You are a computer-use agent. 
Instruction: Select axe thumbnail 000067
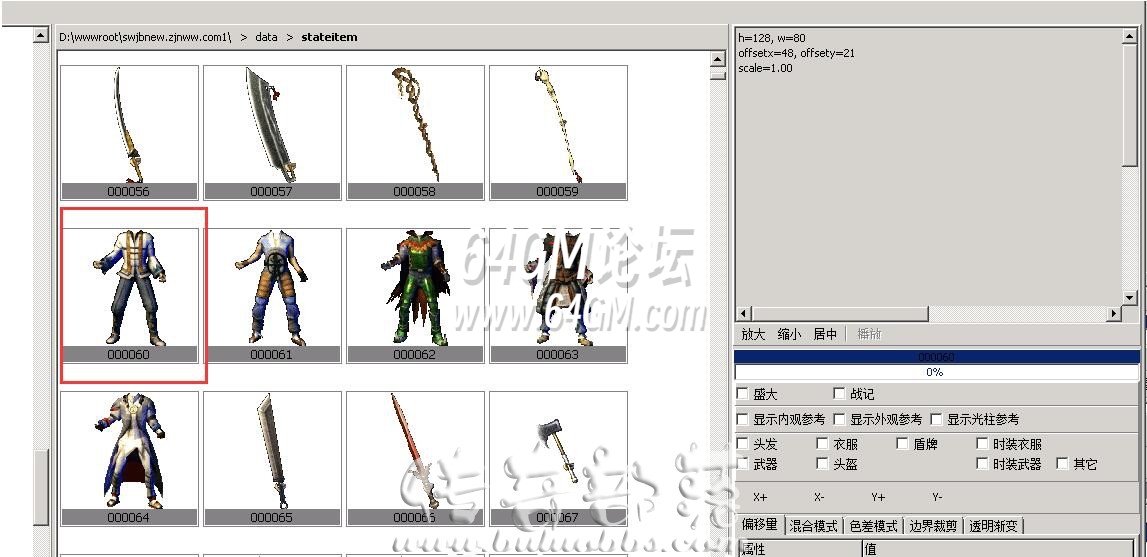click(558, 458)
